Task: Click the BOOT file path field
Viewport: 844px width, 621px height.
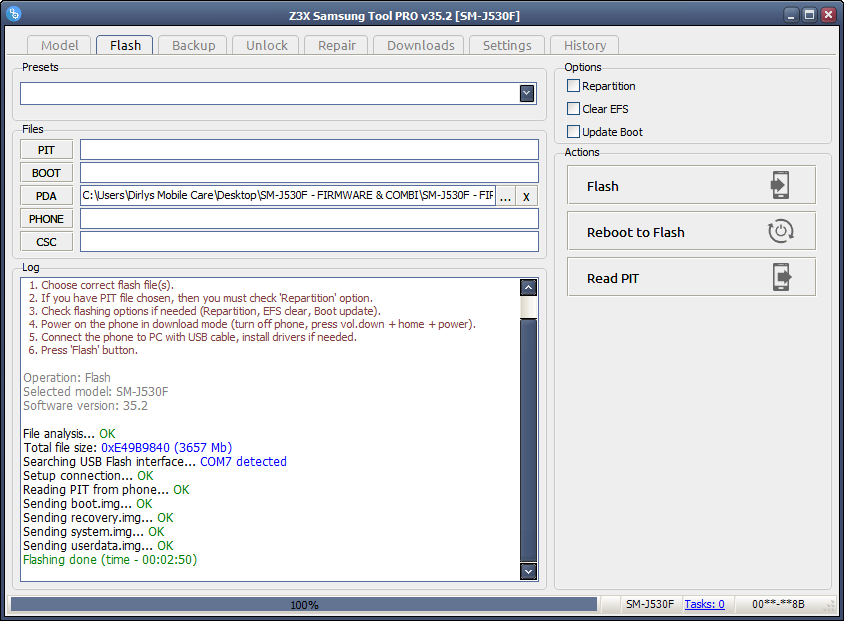Action: 309,173
